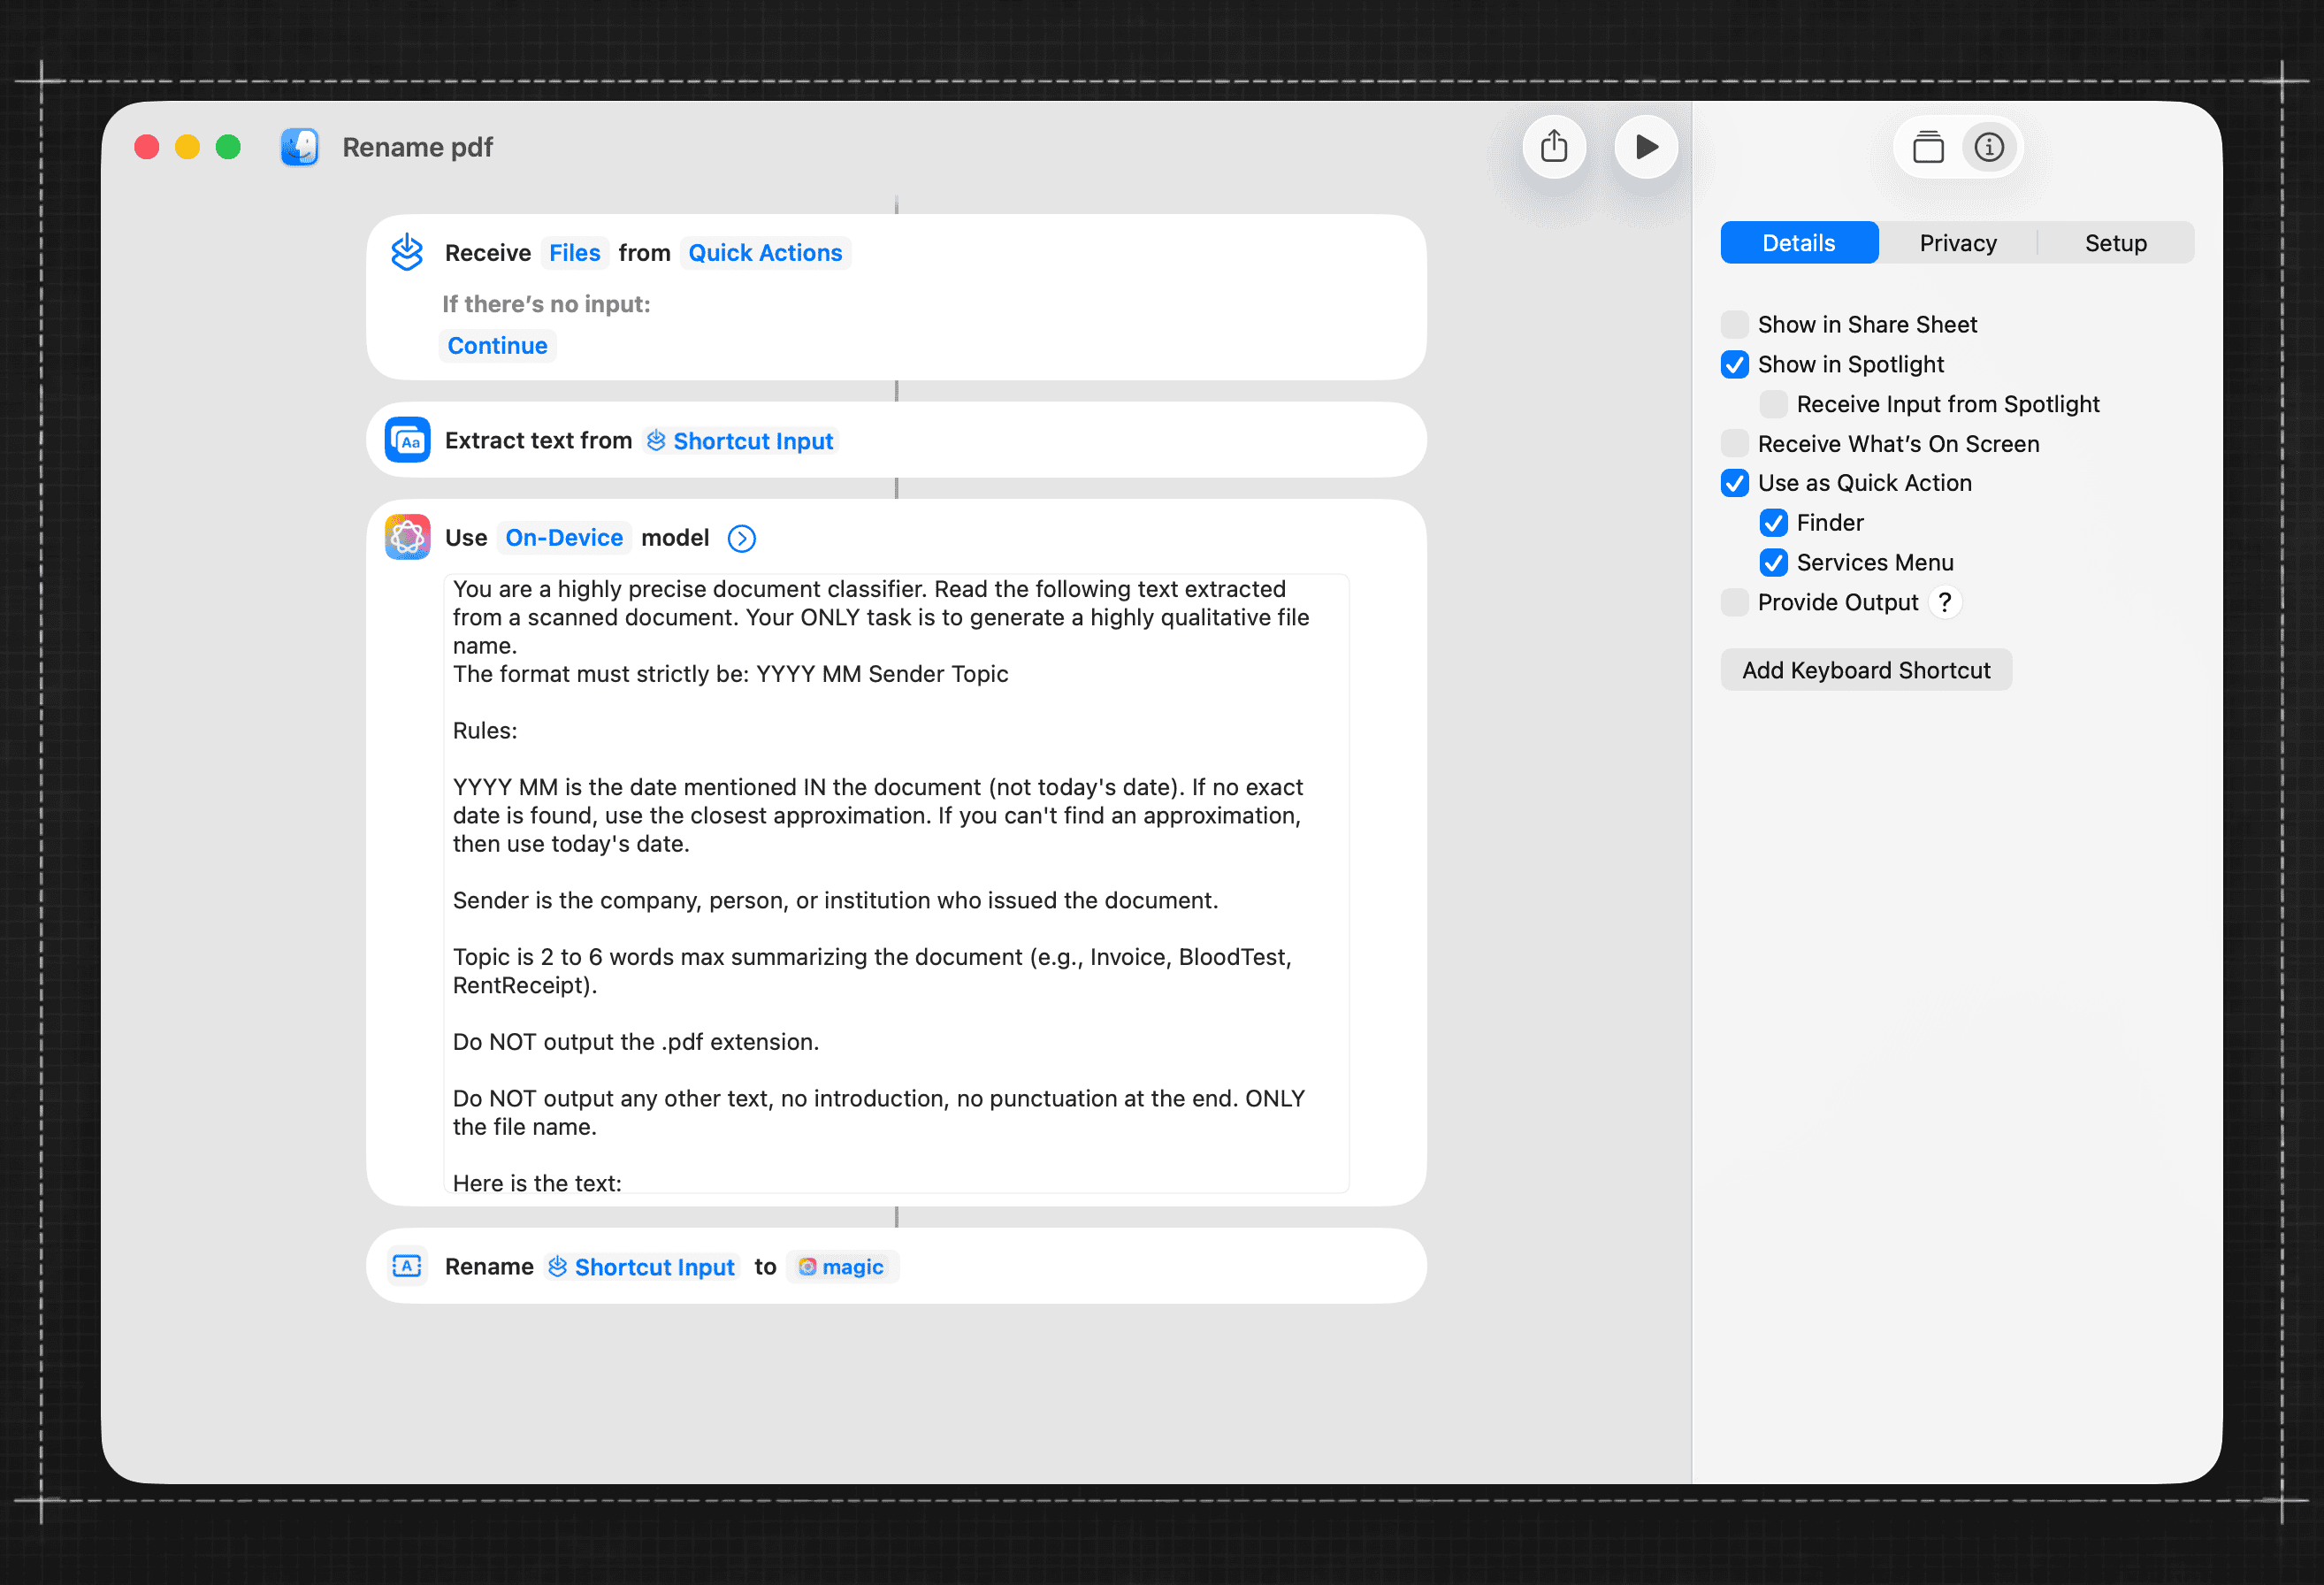Open the On-Device model dropdown
This screenshot has height=1585, width=2324.
pyautogui.click(x=564, y=537)
